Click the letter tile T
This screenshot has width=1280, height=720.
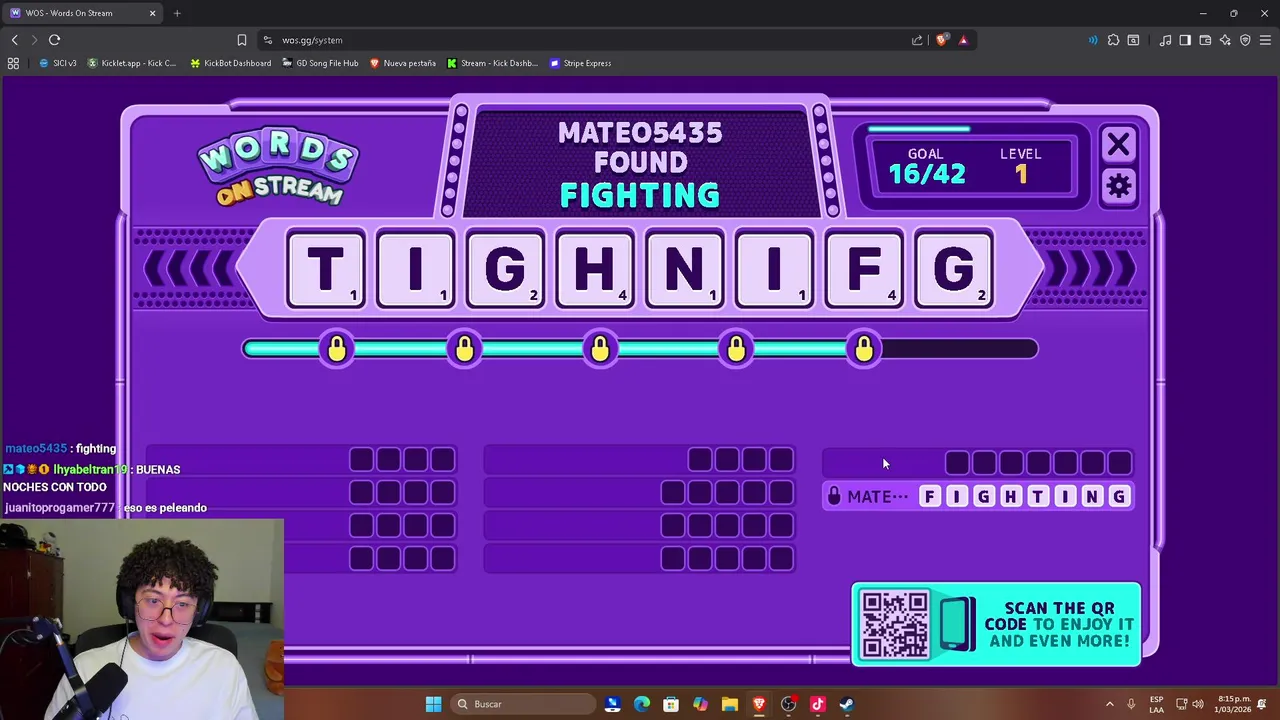coord(325,269)
